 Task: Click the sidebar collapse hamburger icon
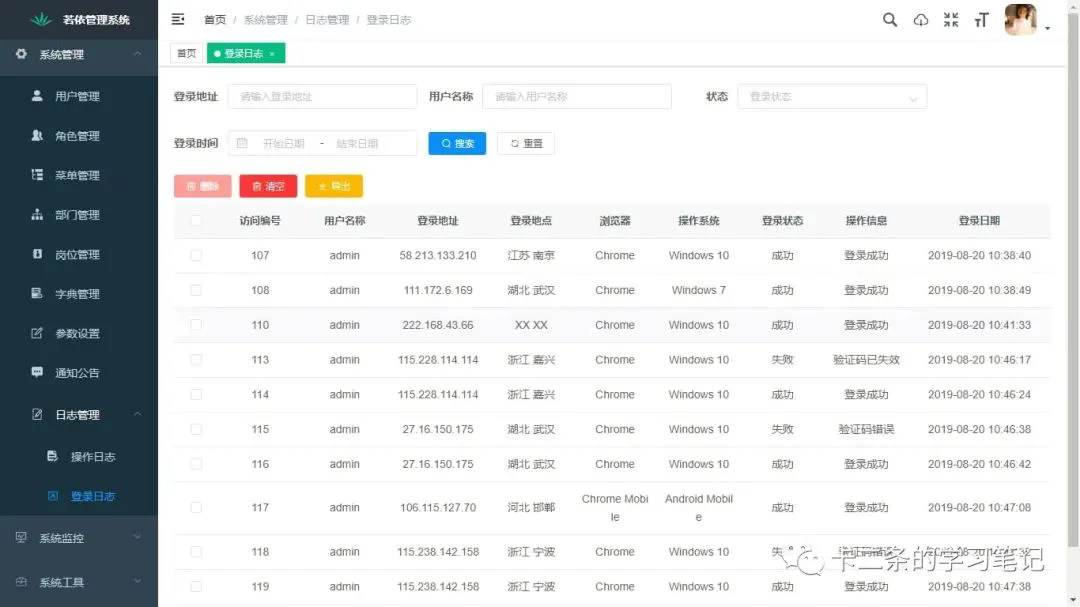point(178,19)
